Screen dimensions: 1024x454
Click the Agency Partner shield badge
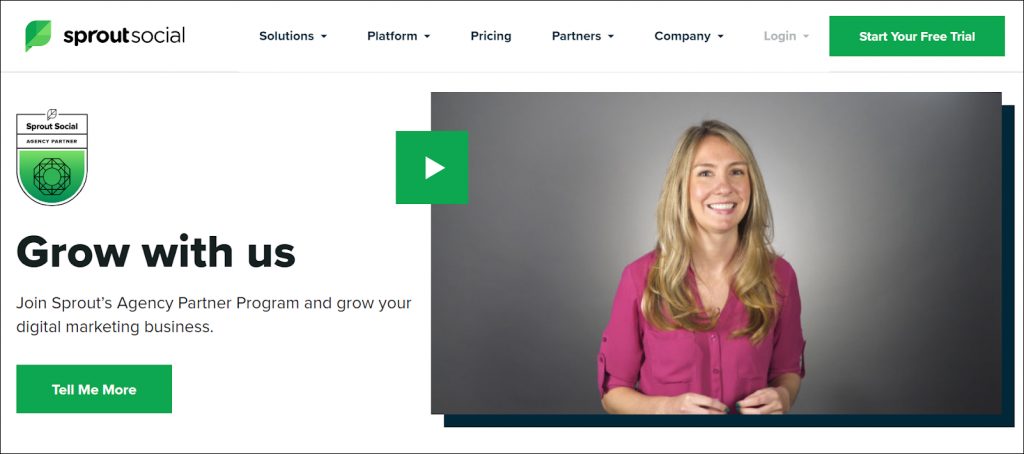(52, 157)
